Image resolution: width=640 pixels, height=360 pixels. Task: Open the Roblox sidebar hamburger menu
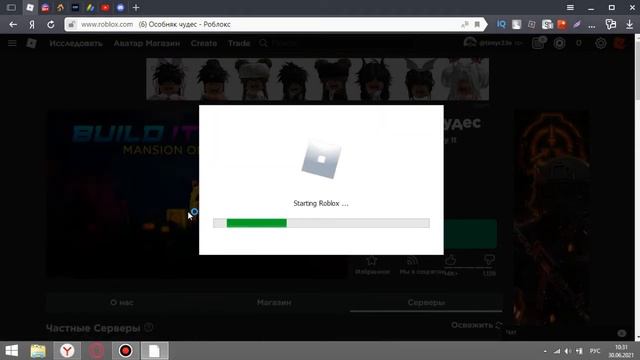pos(12,43)
